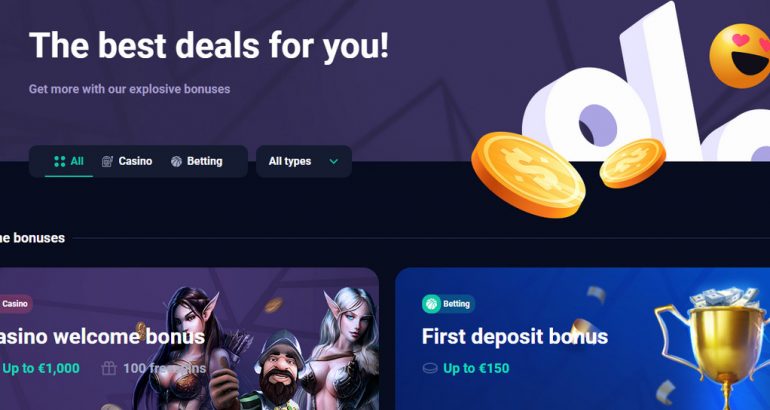Open the All types dropdown

303,161
